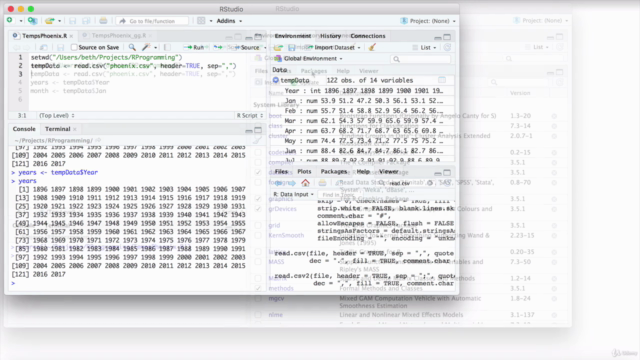Click the Print current file icon

[103, 21]
